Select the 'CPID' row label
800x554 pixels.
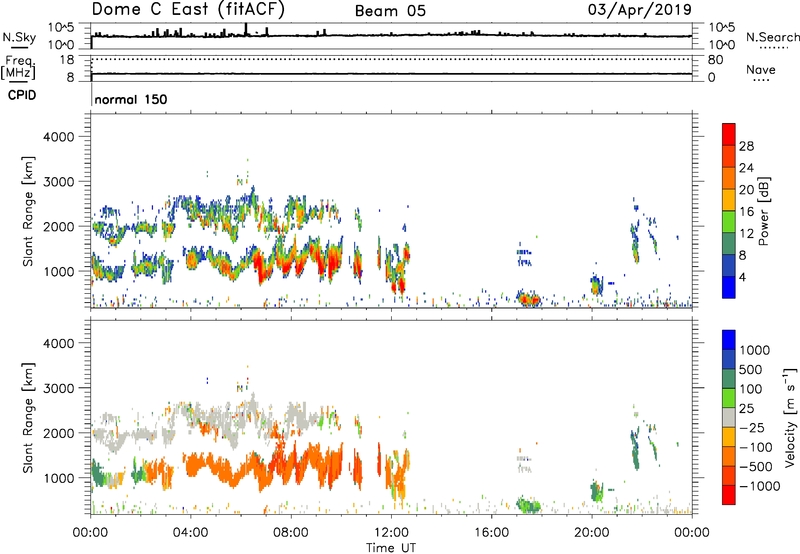click(x=22, y=95)
